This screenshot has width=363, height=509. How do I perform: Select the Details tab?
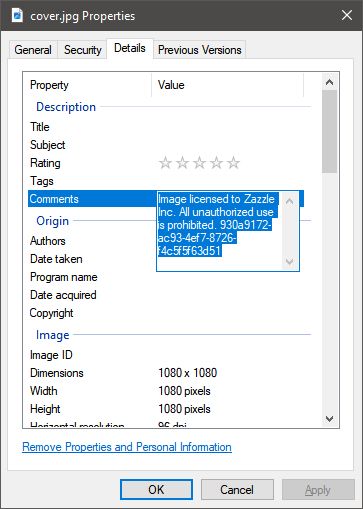tap(130, 48)
